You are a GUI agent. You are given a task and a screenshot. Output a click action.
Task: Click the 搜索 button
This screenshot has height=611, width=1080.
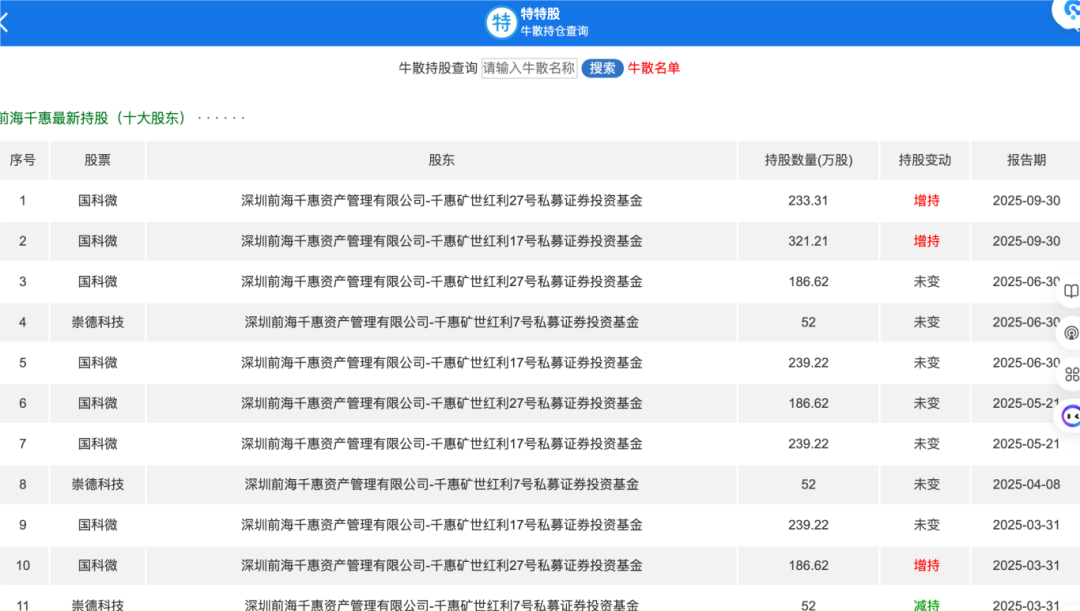pos(602,68)
